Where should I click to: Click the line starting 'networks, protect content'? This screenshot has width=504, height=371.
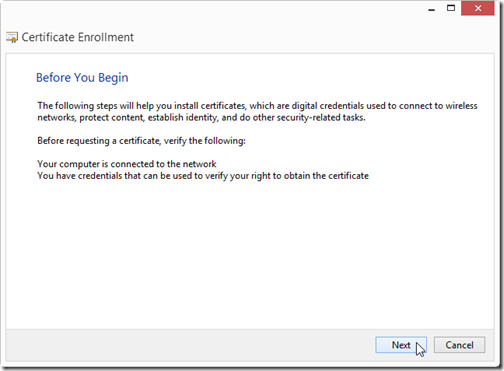click(x=201, y=117)
